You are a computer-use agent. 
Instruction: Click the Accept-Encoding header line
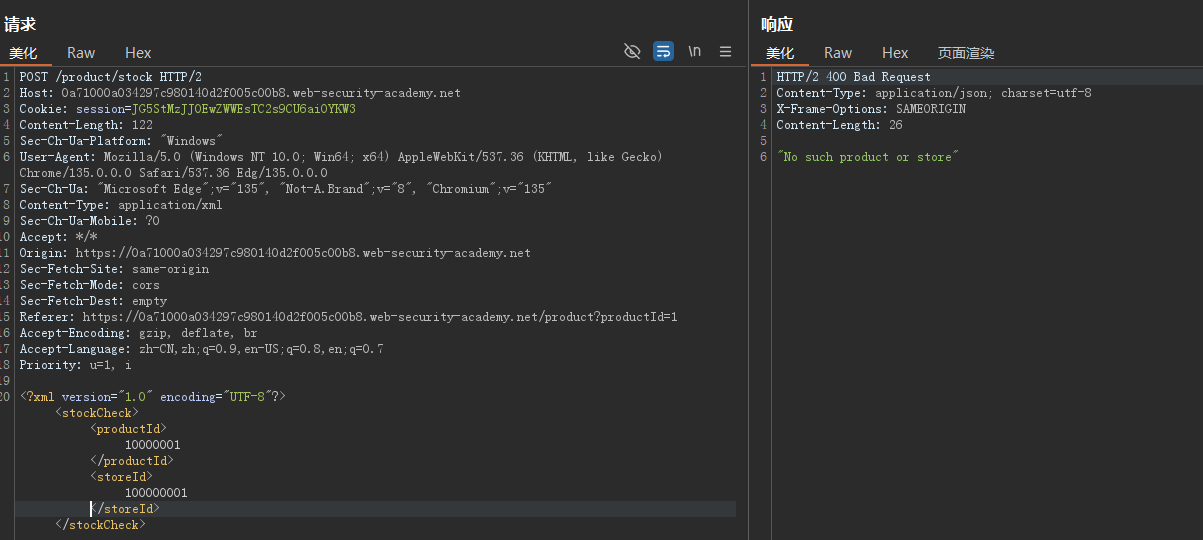[138, 333]
